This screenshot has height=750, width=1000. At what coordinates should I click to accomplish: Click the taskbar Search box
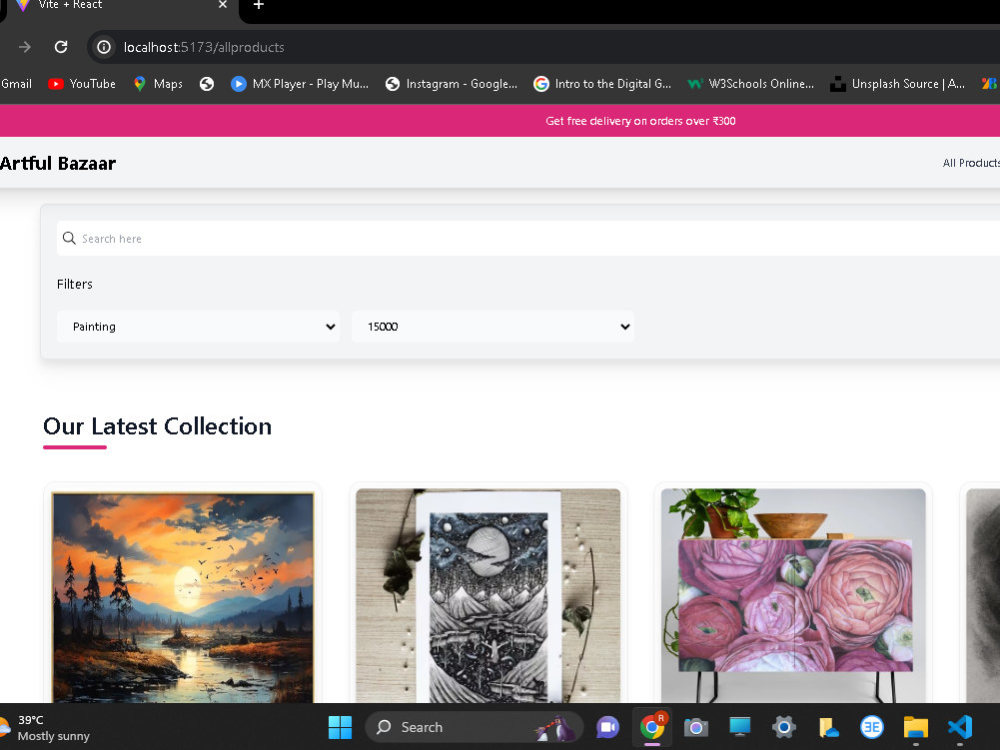[x=473, y=727]
